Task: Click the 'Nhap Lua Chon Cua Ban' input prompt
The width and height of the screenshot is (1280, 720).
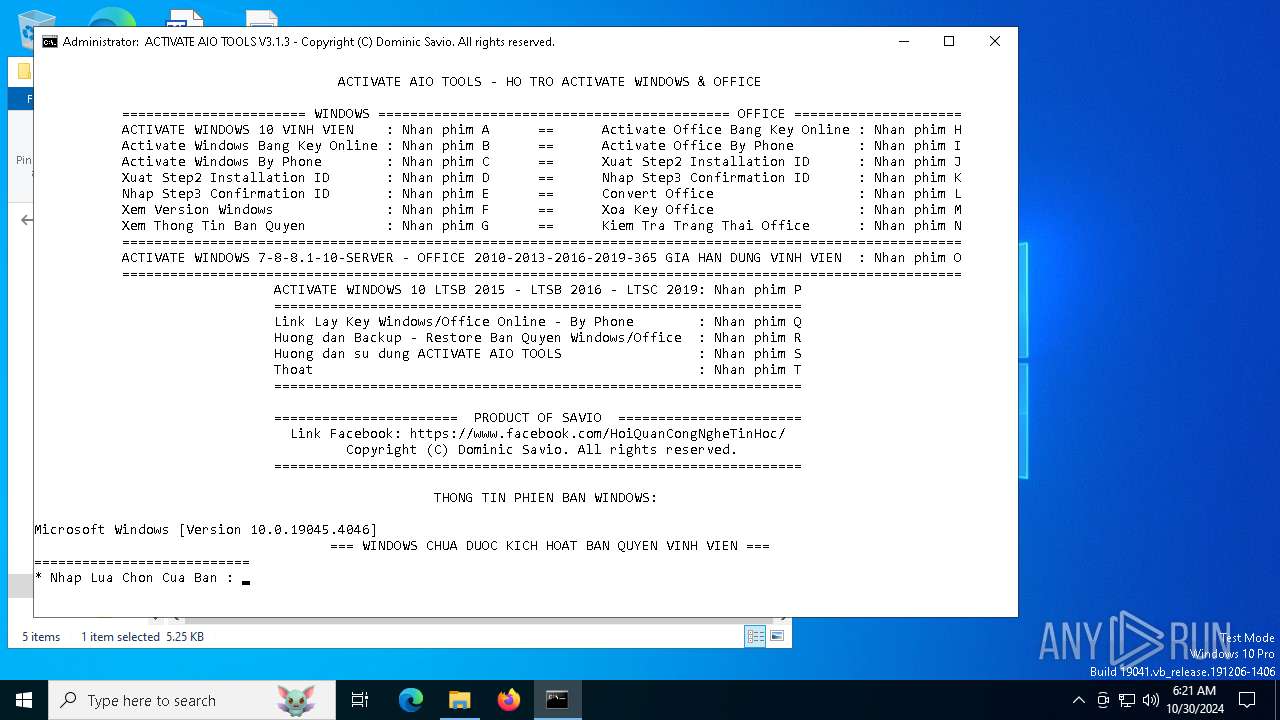Action: pos(141,578)
